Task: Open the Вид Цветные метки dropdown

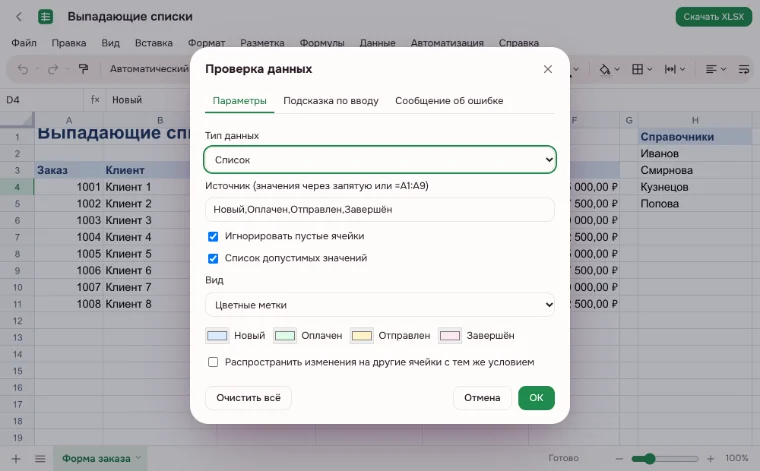Action: (380, 305)
